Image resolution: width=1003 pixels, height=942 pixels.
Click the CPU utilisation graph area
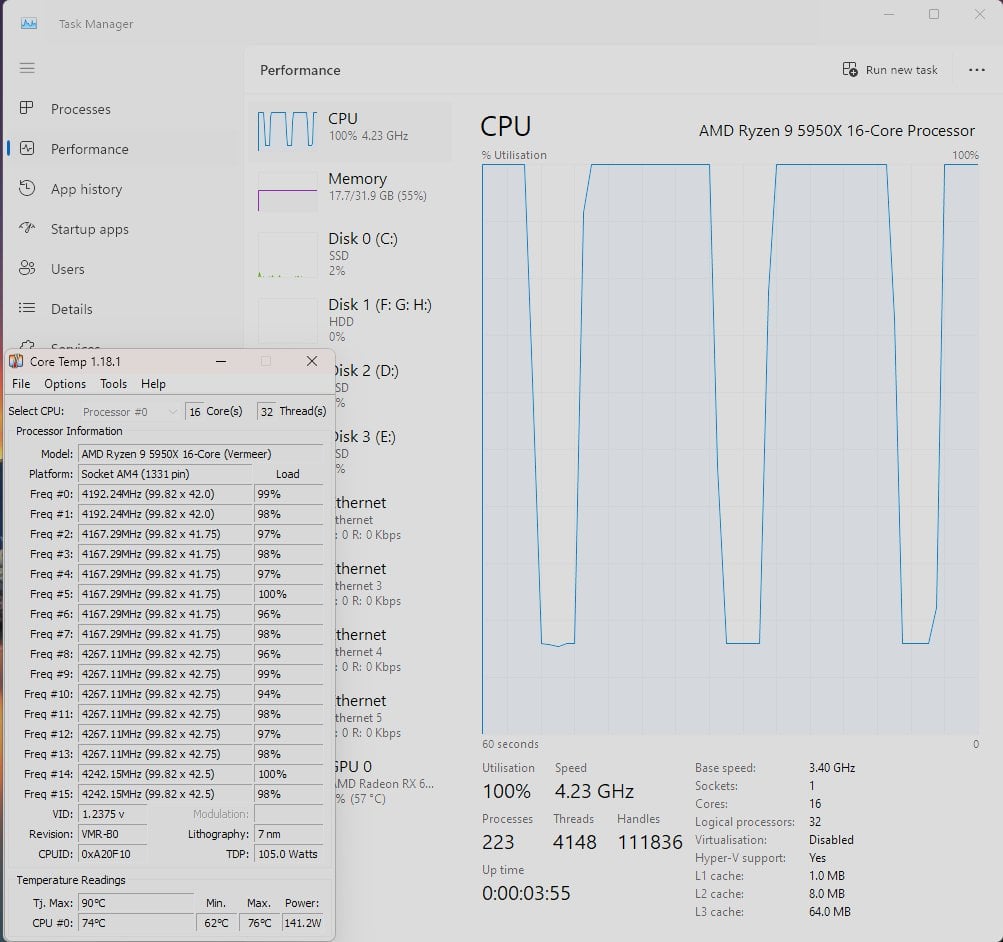coord(730,449)
